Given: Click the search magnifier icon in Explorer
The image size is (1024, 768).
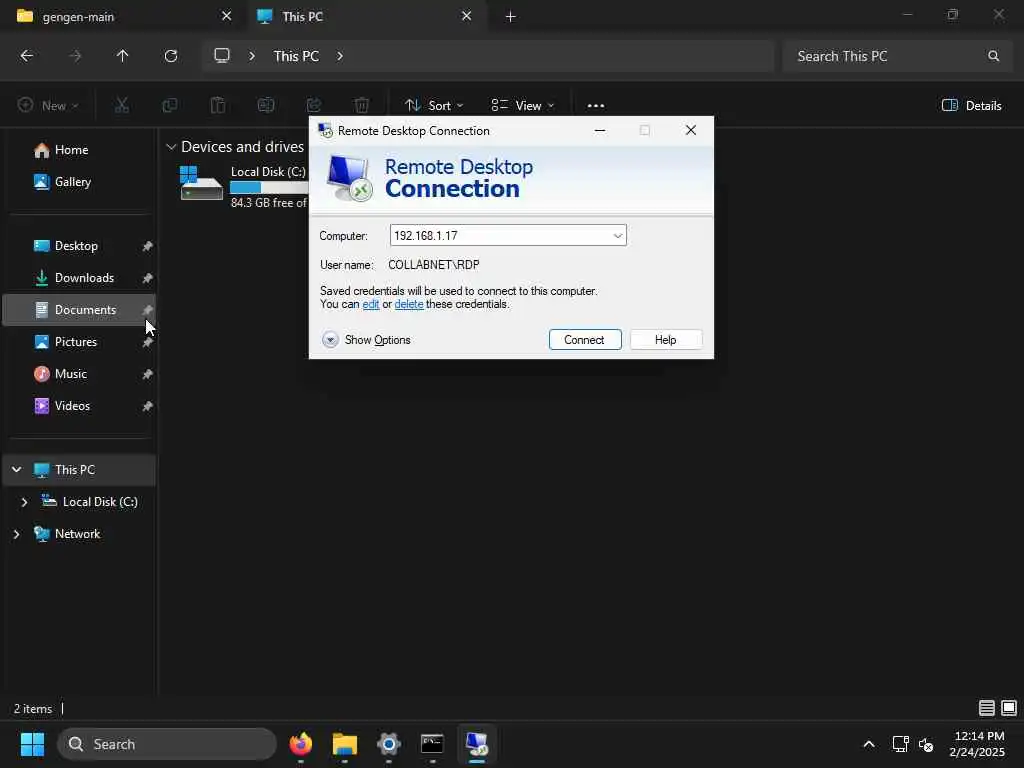Looking at the screenshot, I should (x=993, y=56).
